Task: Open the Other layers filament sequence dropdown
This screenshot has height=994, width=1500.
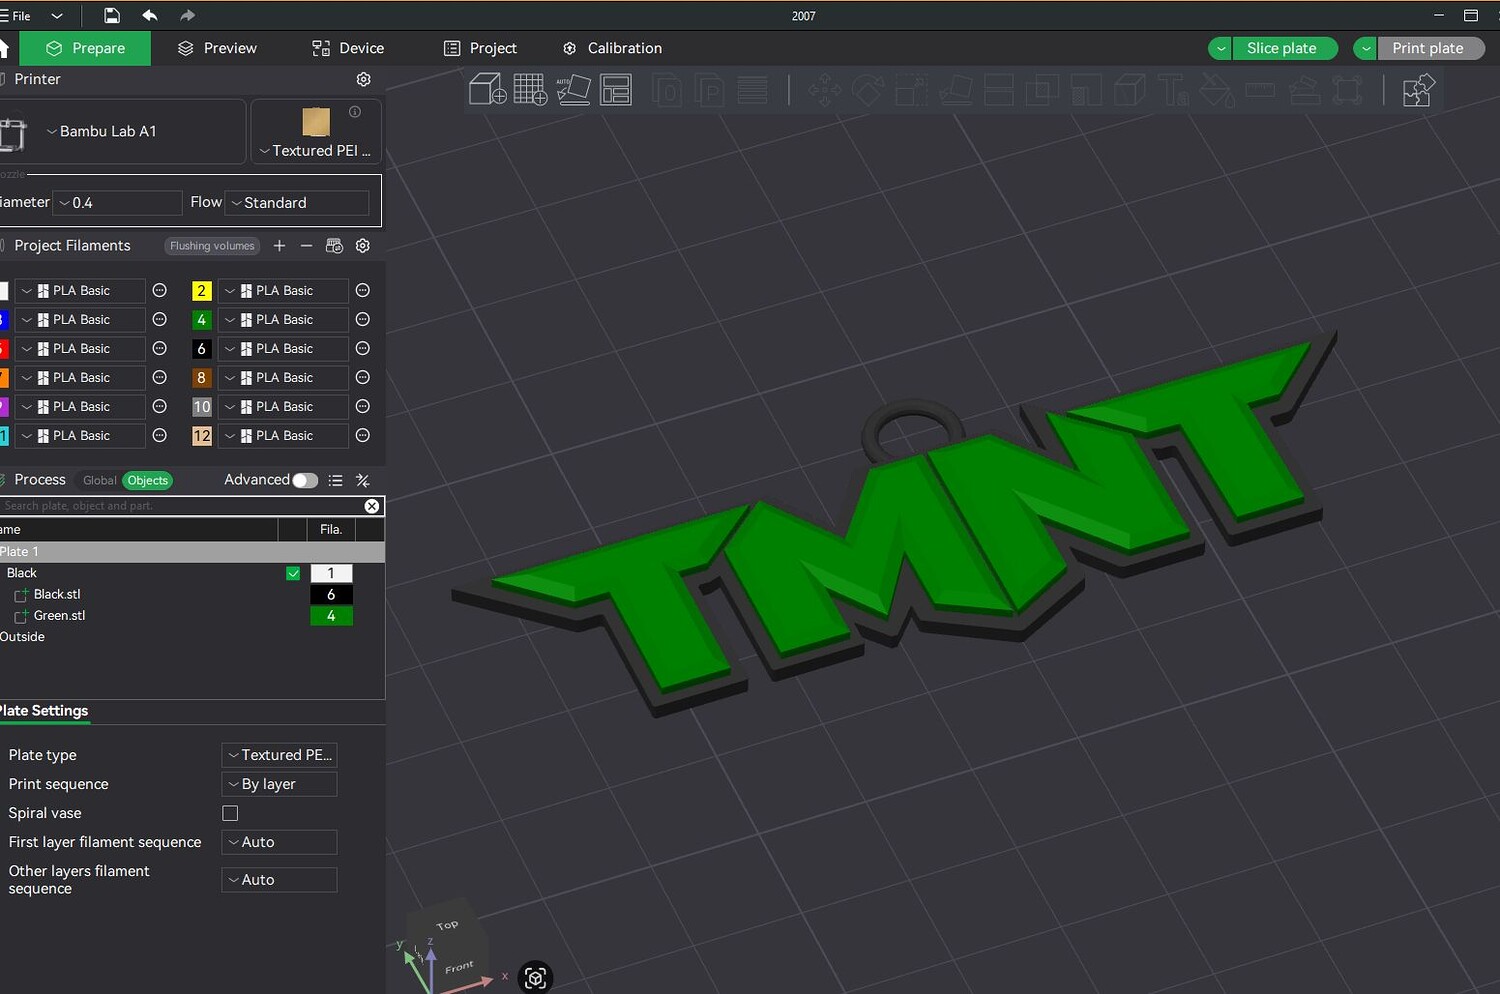Action: (x=279, y=880)
